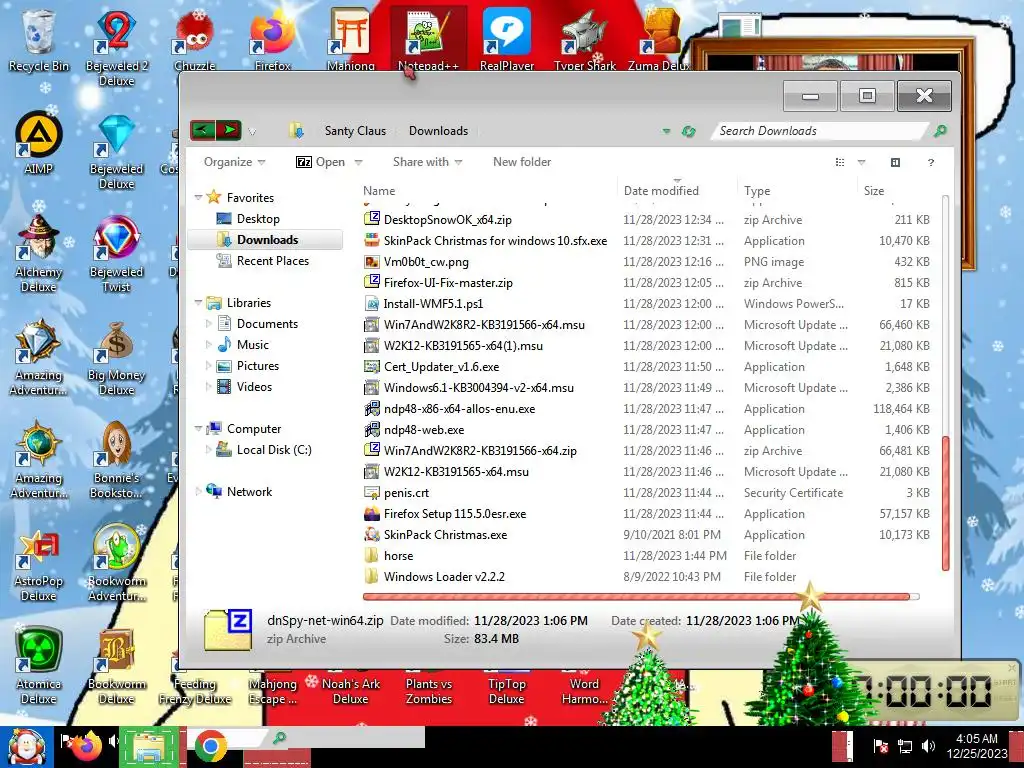Launch AstroPop Deluxe shortcut
The width and height of the screenshot is (1024, 768).
point(40,566)
